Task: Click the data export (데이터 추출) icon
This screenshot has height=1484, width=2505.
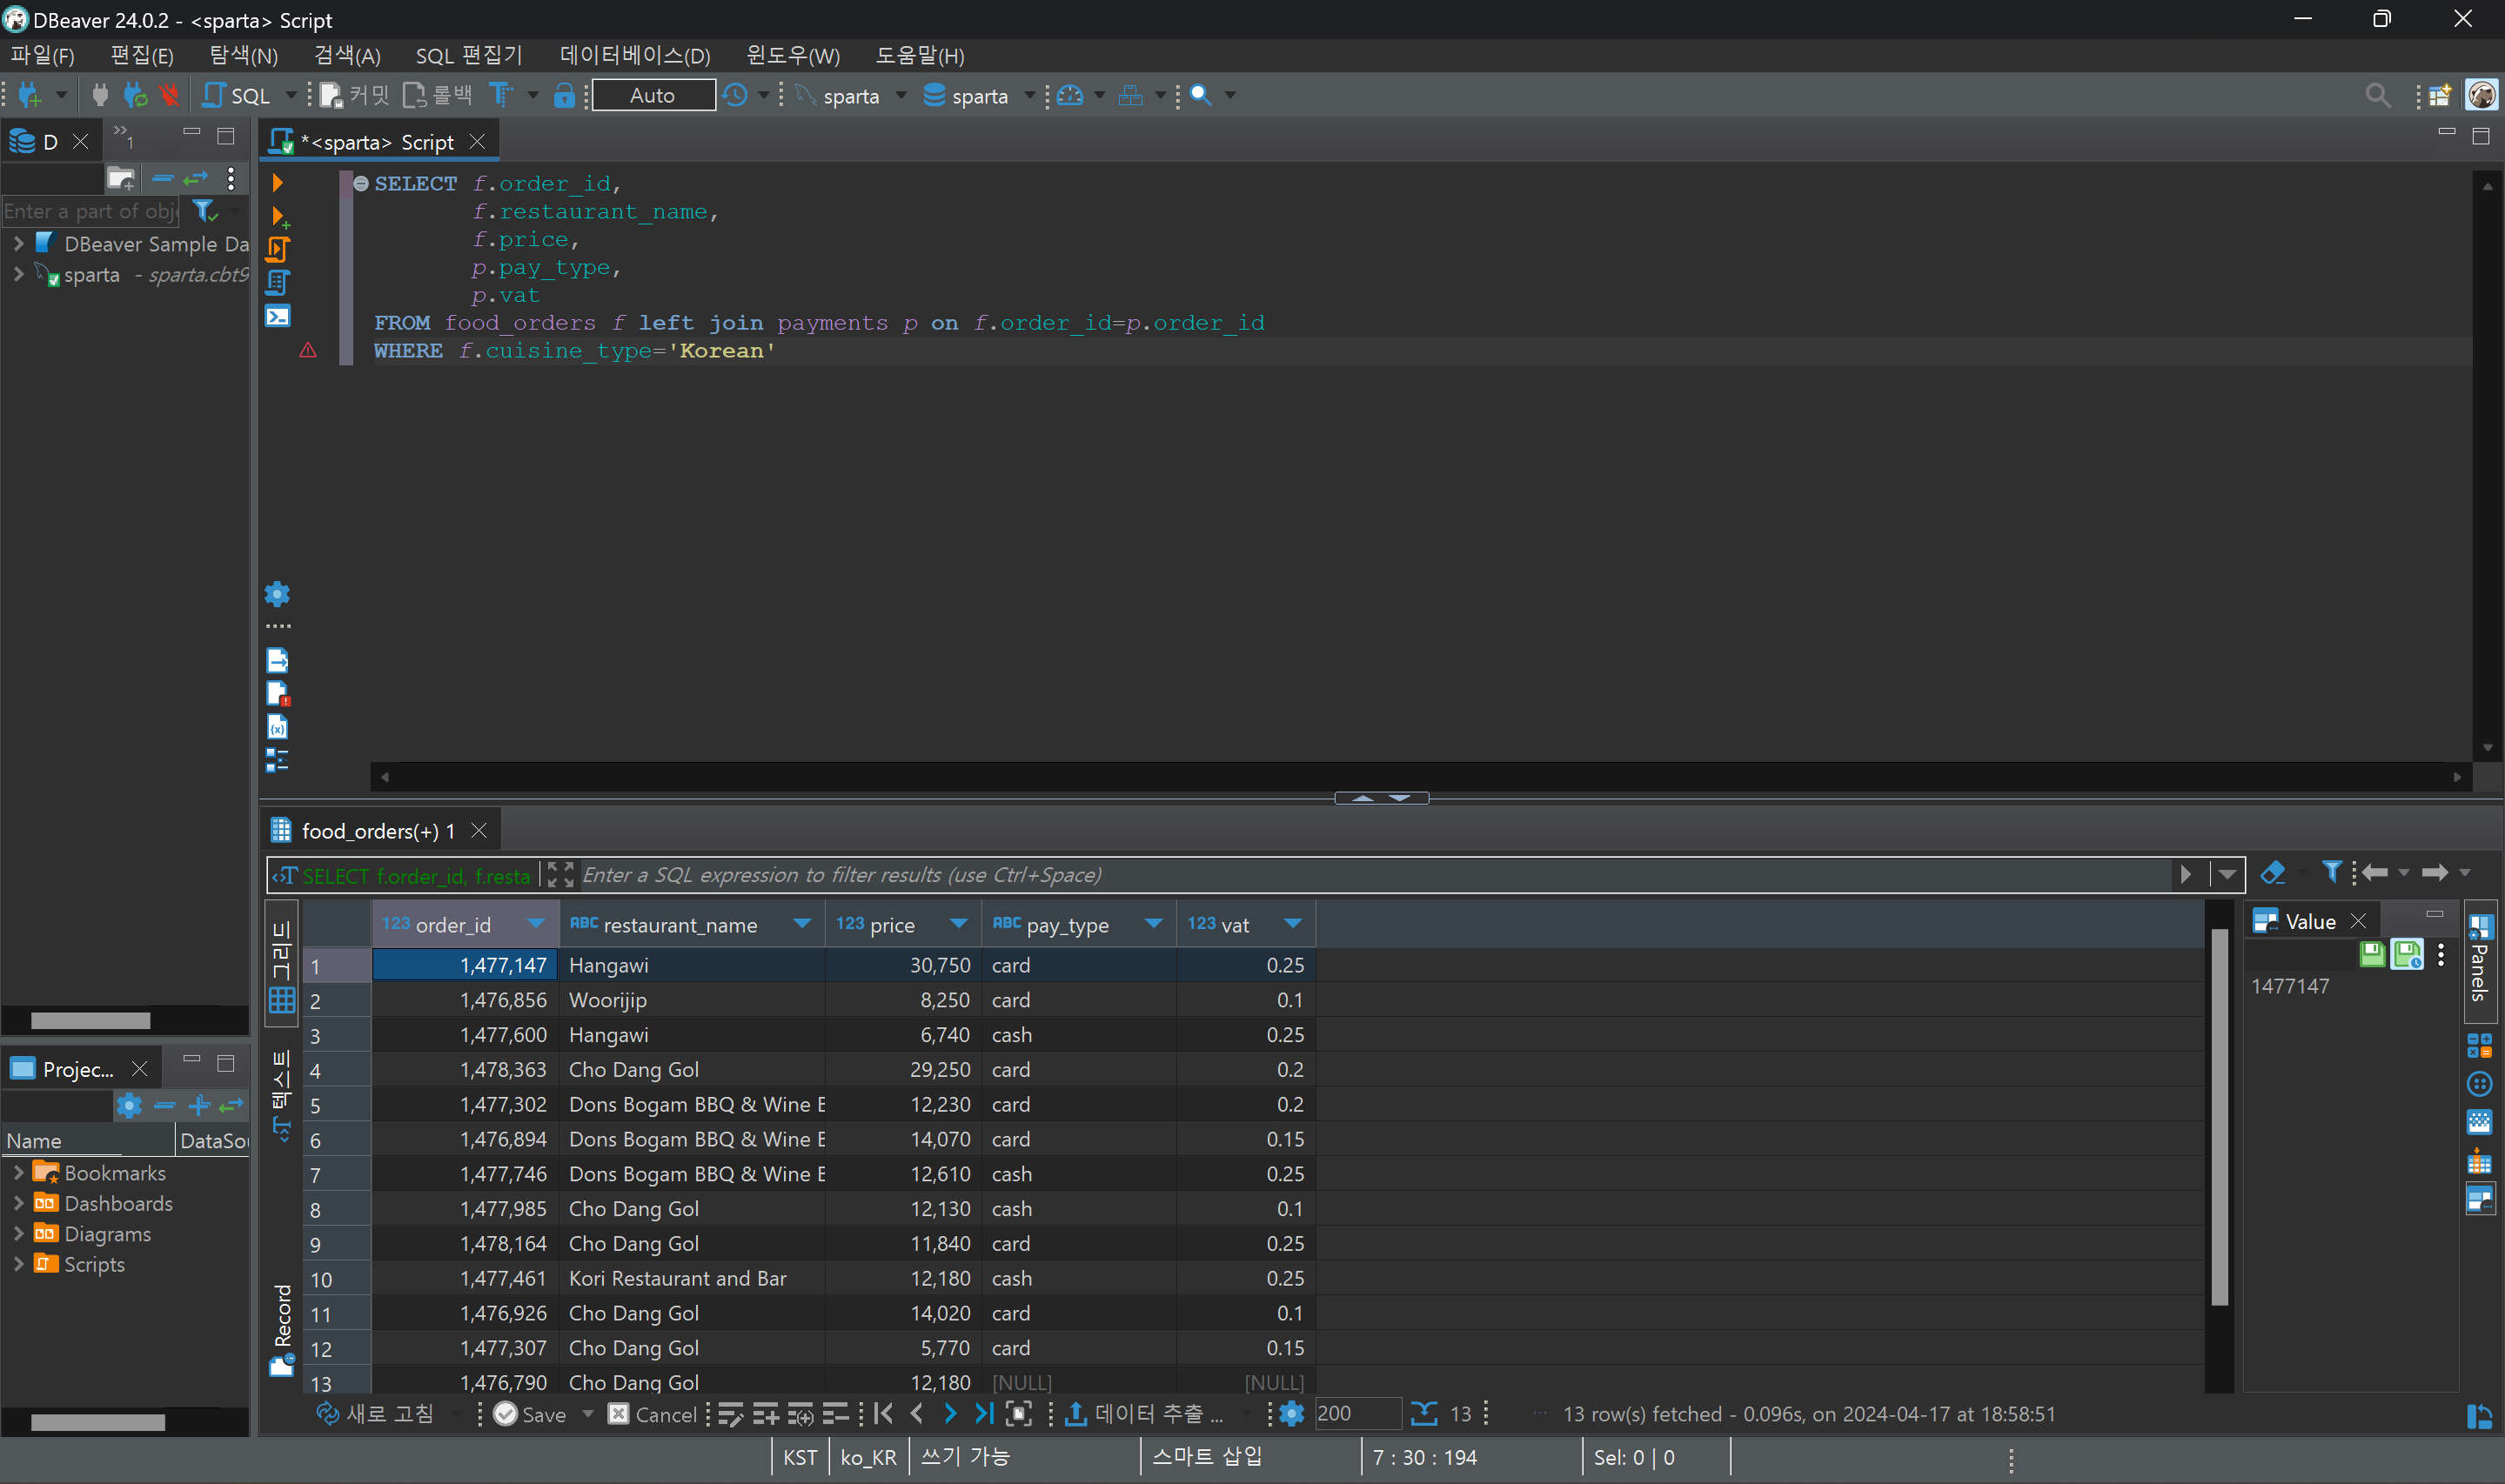Action: [1148, 1413]
